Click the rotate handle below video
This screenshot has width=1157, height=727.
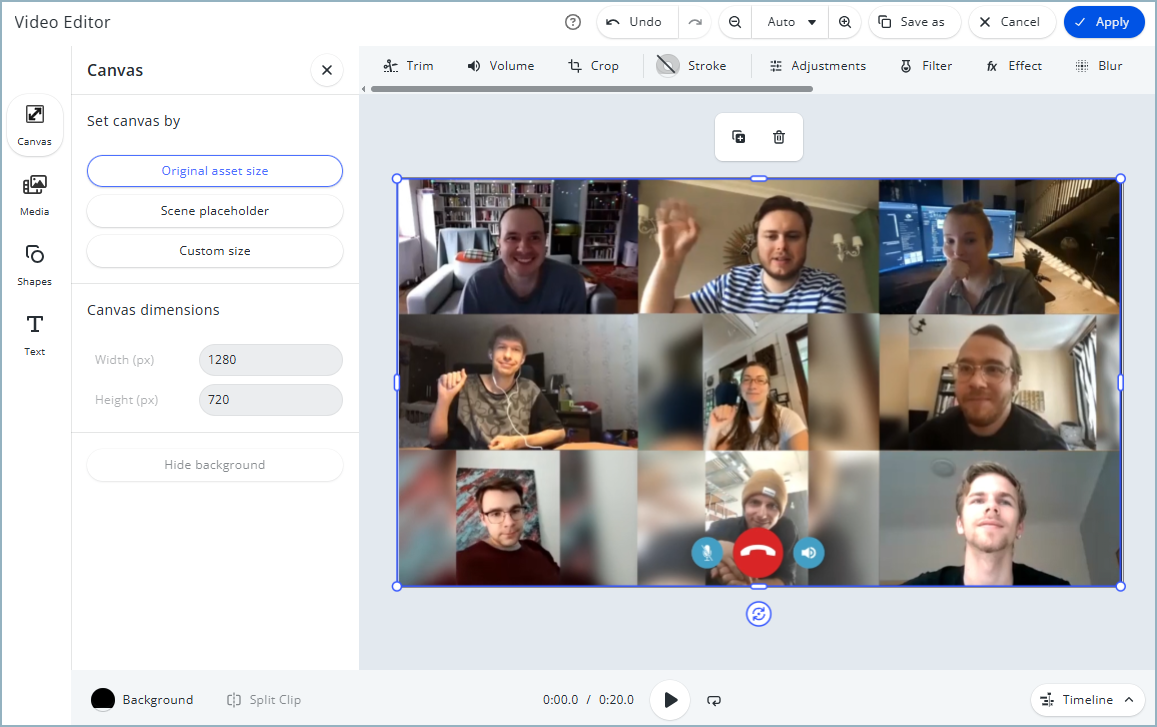(x=759, y=614)
